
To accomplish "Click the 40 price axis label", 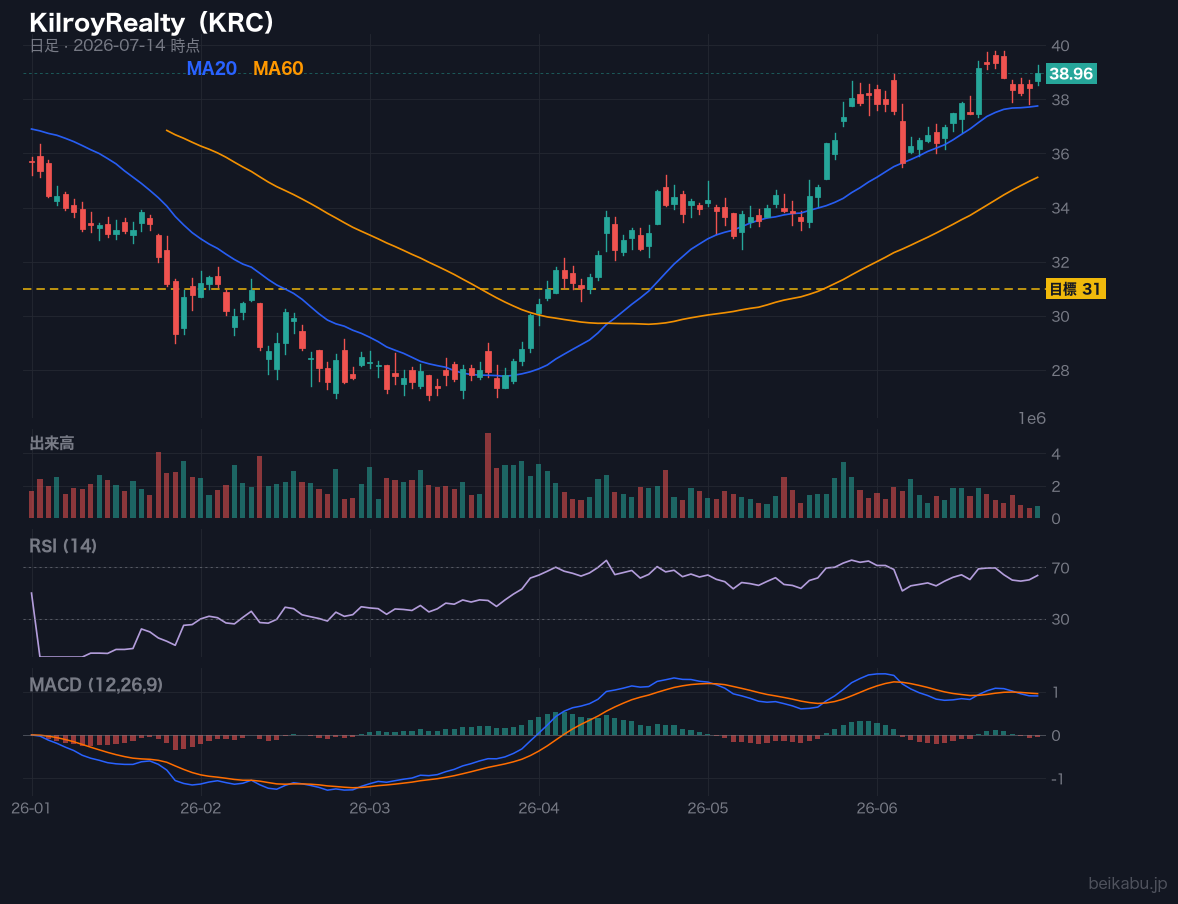I will tap(1060, 46).
